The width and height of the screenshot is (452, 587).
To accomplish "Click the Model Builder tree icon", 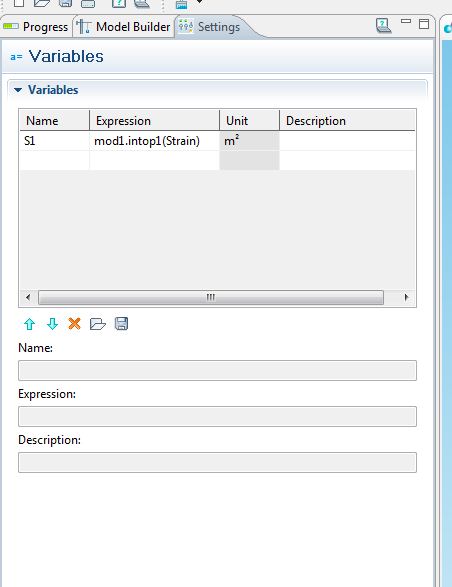I will tap(83, 27).
